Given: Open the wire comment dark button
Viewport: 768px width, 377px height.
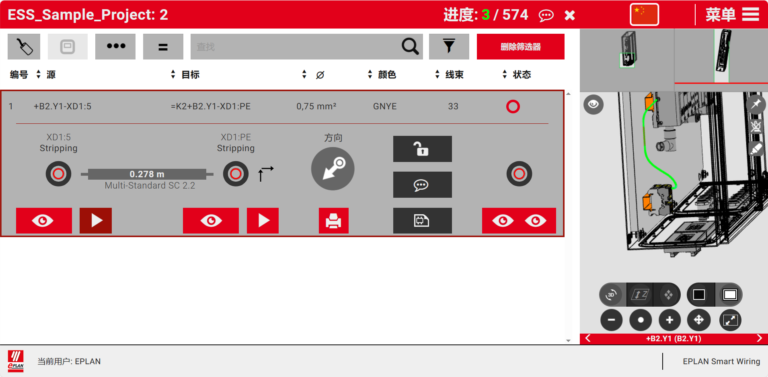Looking at the screenshot, I should (x=422, y=185).
